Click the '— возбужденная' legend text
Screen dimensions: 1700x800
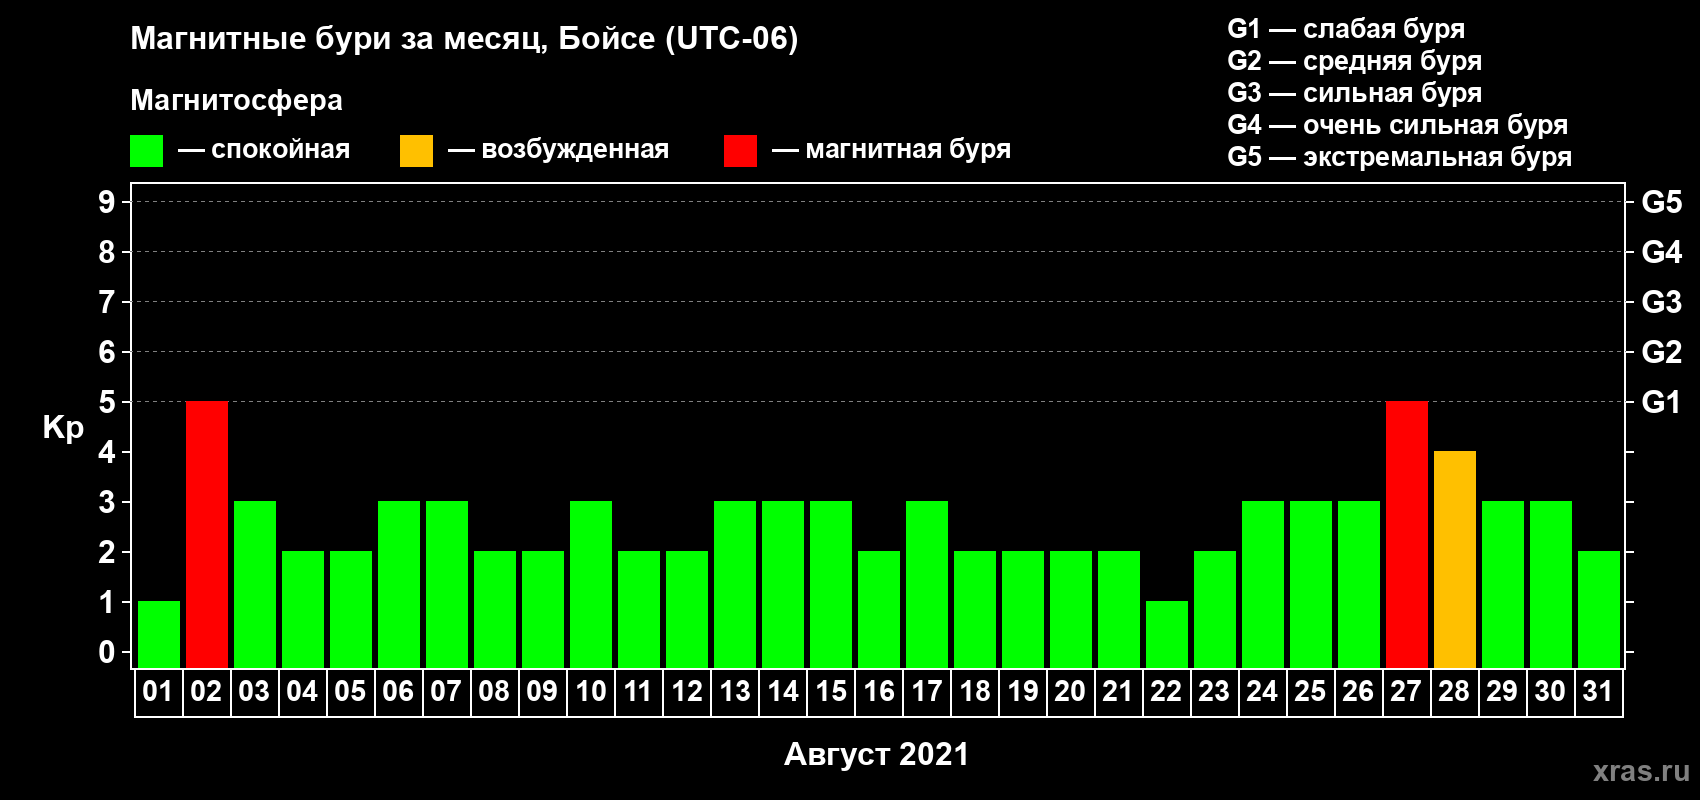point(559,149)
